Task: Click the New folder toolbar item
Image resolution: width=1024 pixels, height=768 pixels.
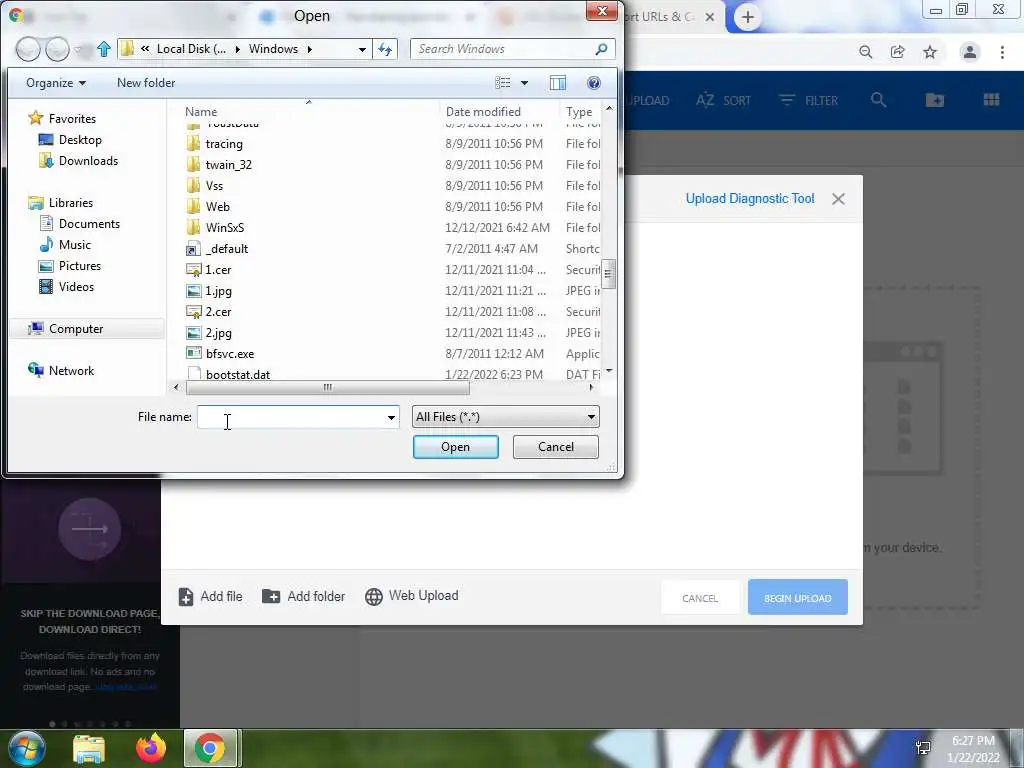Action: click(146, 83)
